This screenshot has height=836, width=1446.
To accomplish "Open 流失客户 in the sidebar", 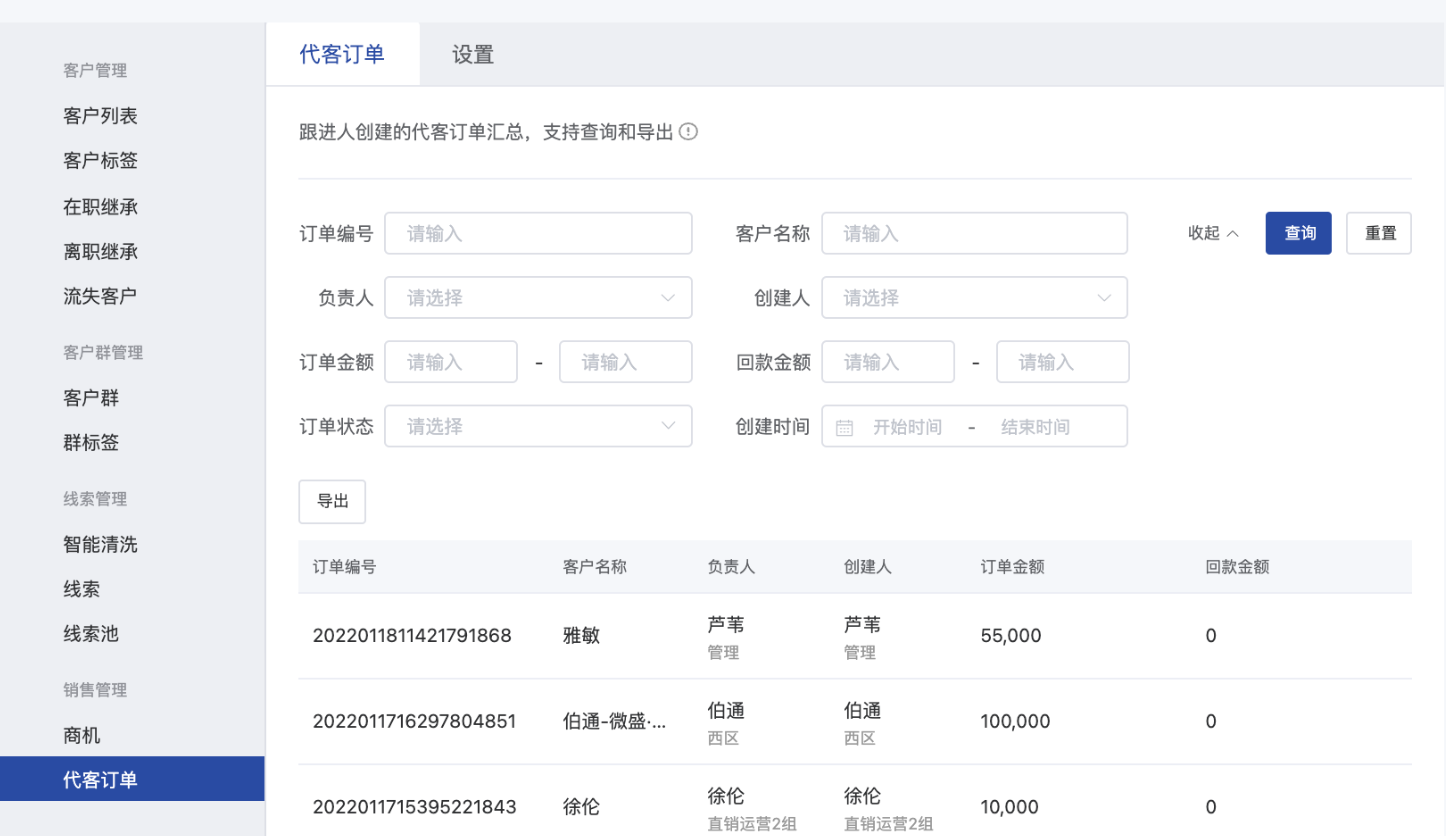I will tap(100, 296).
